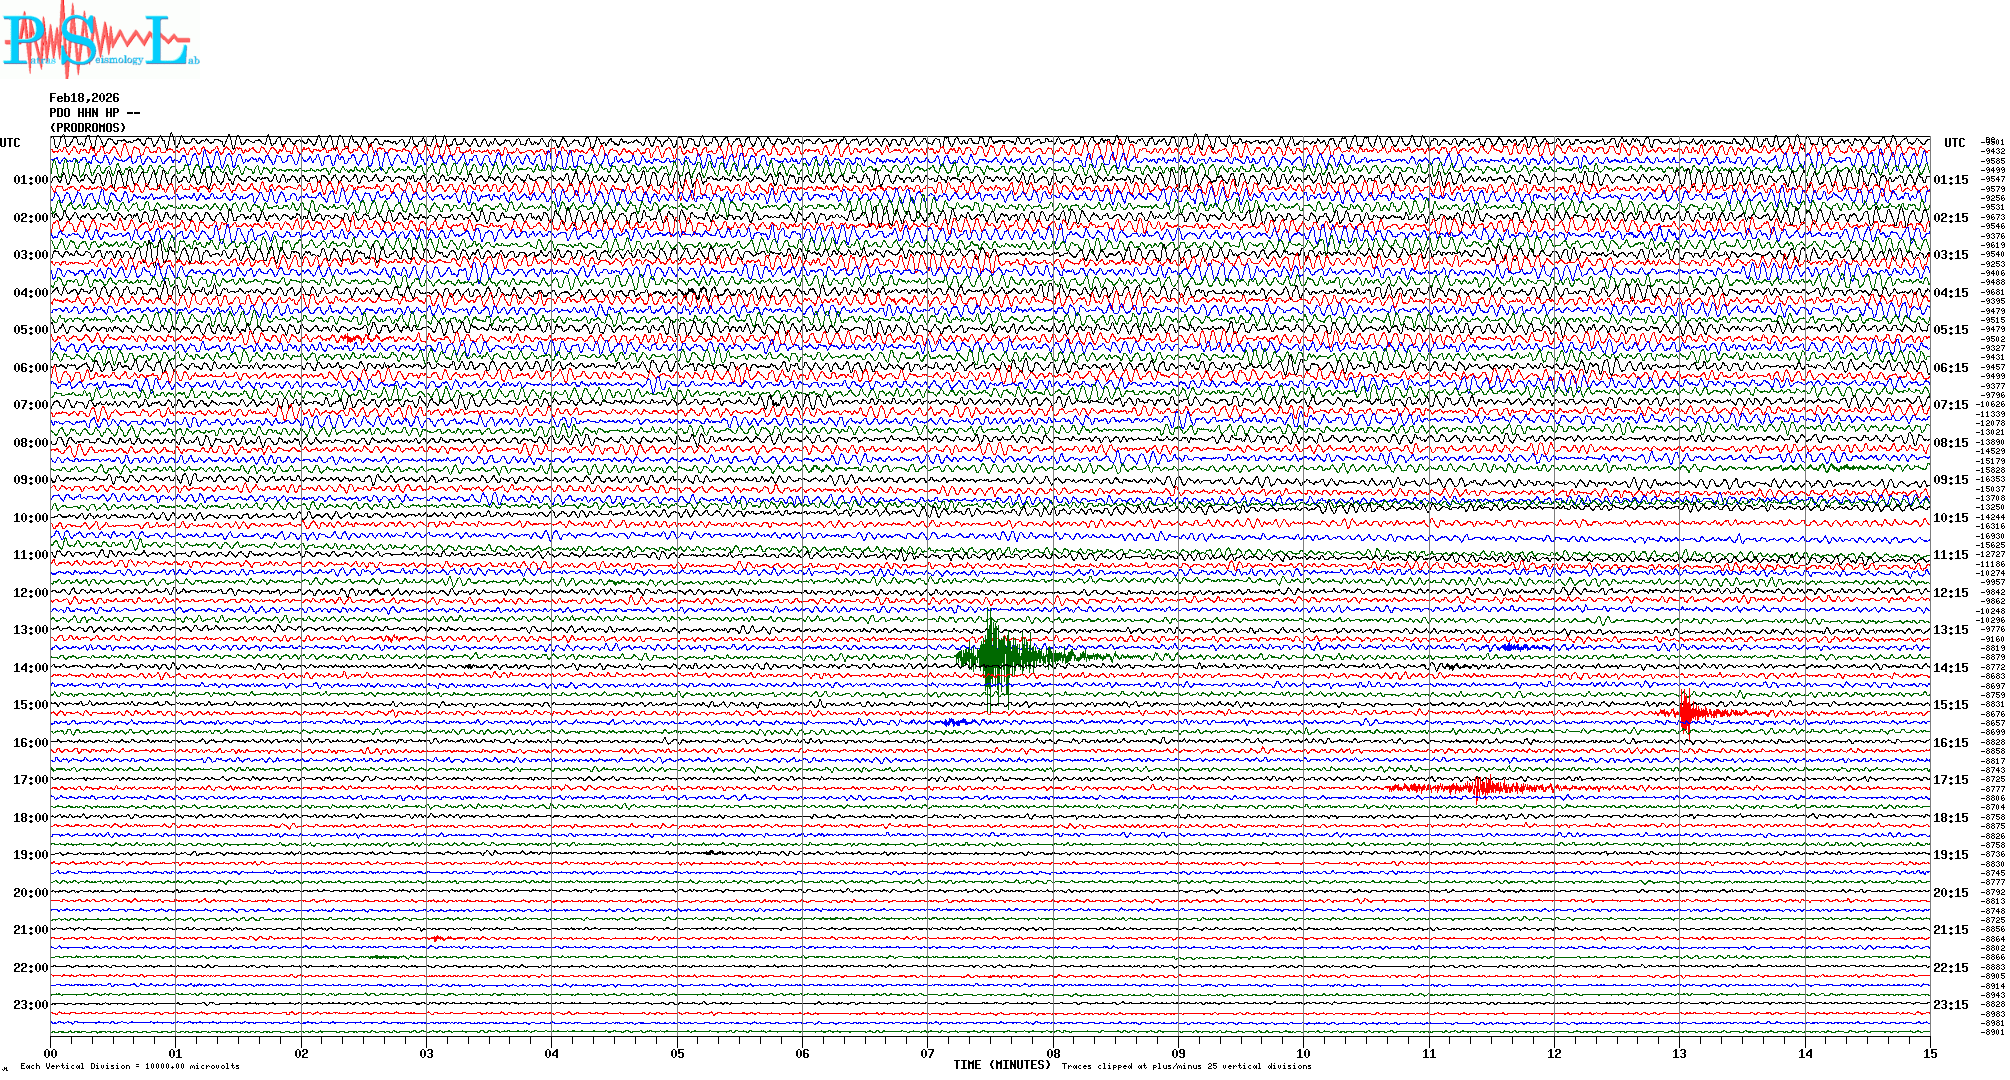Click the TIME (MINUTES) axis title
This screenshot has width=2010, height=1080.
coord(1002,1065)
